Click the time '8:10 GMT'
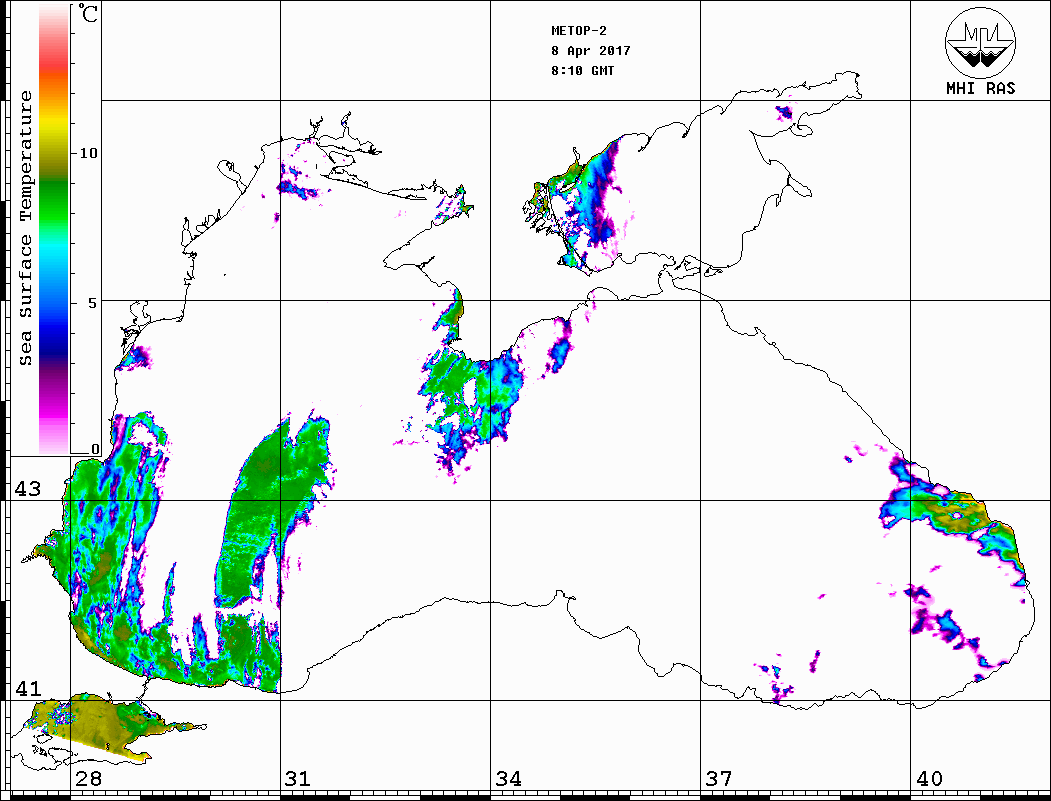Viewport: 1051px width, 801px height. [583, 70]
